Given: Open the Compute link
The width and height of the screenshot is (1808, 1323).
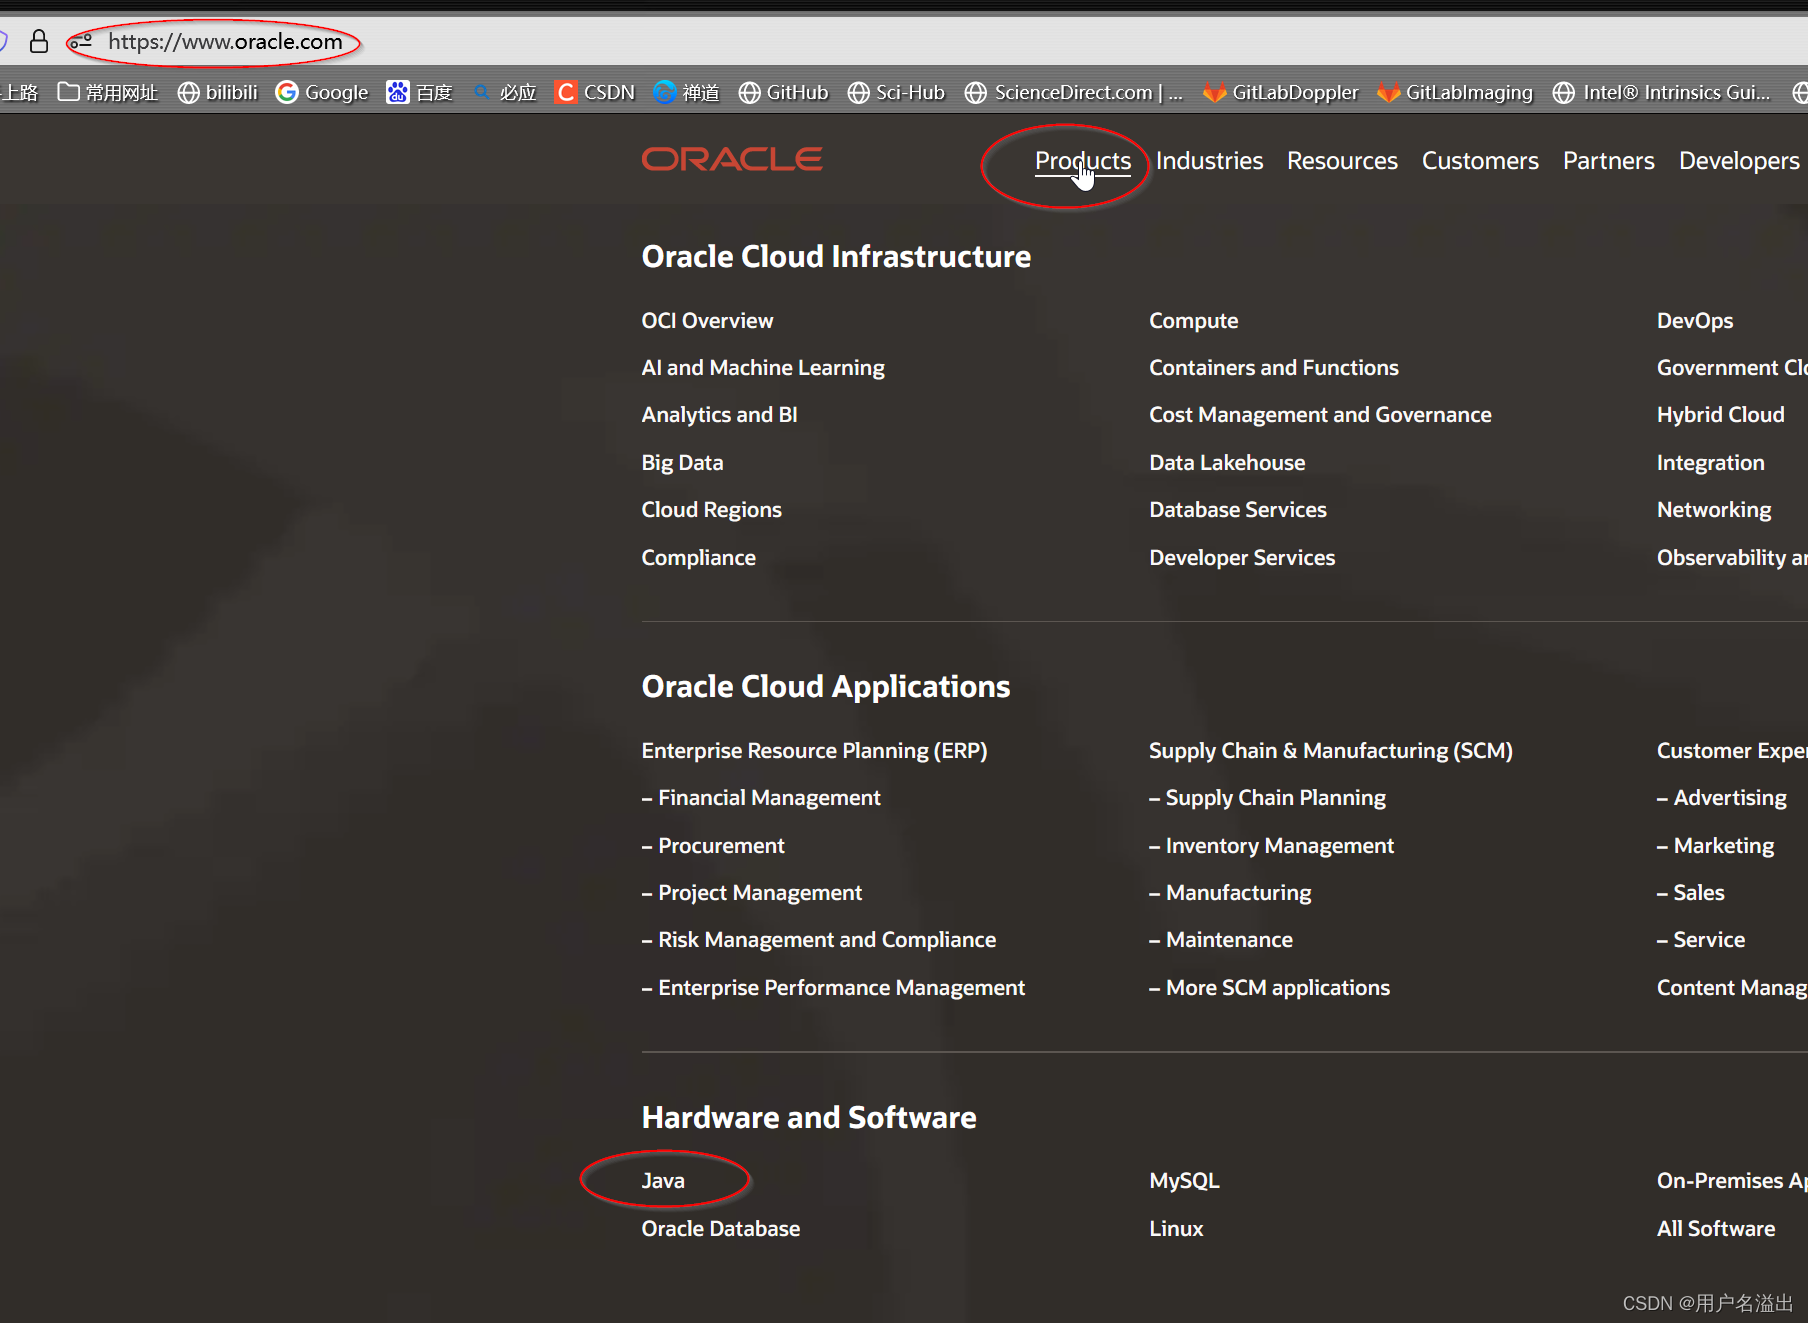Looking at the screenshot, I should (x=1193, y=321).
